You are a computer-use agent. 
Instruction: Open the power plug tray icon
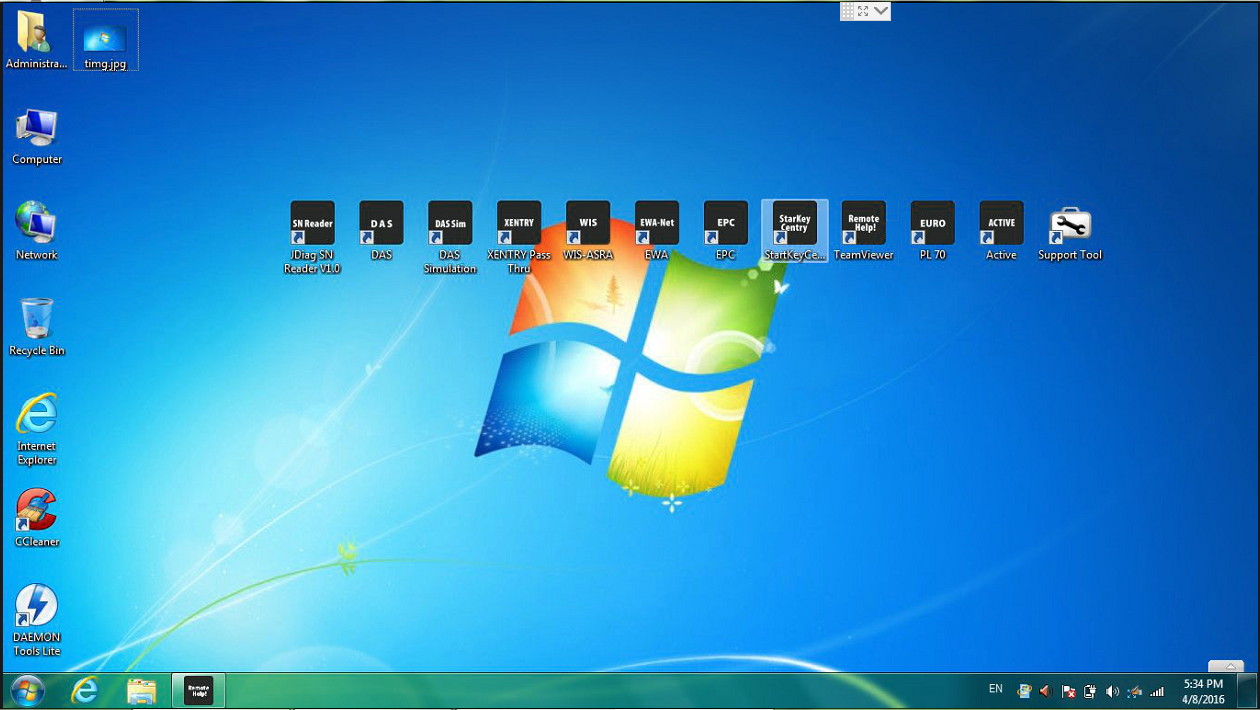coord(1090,691)
